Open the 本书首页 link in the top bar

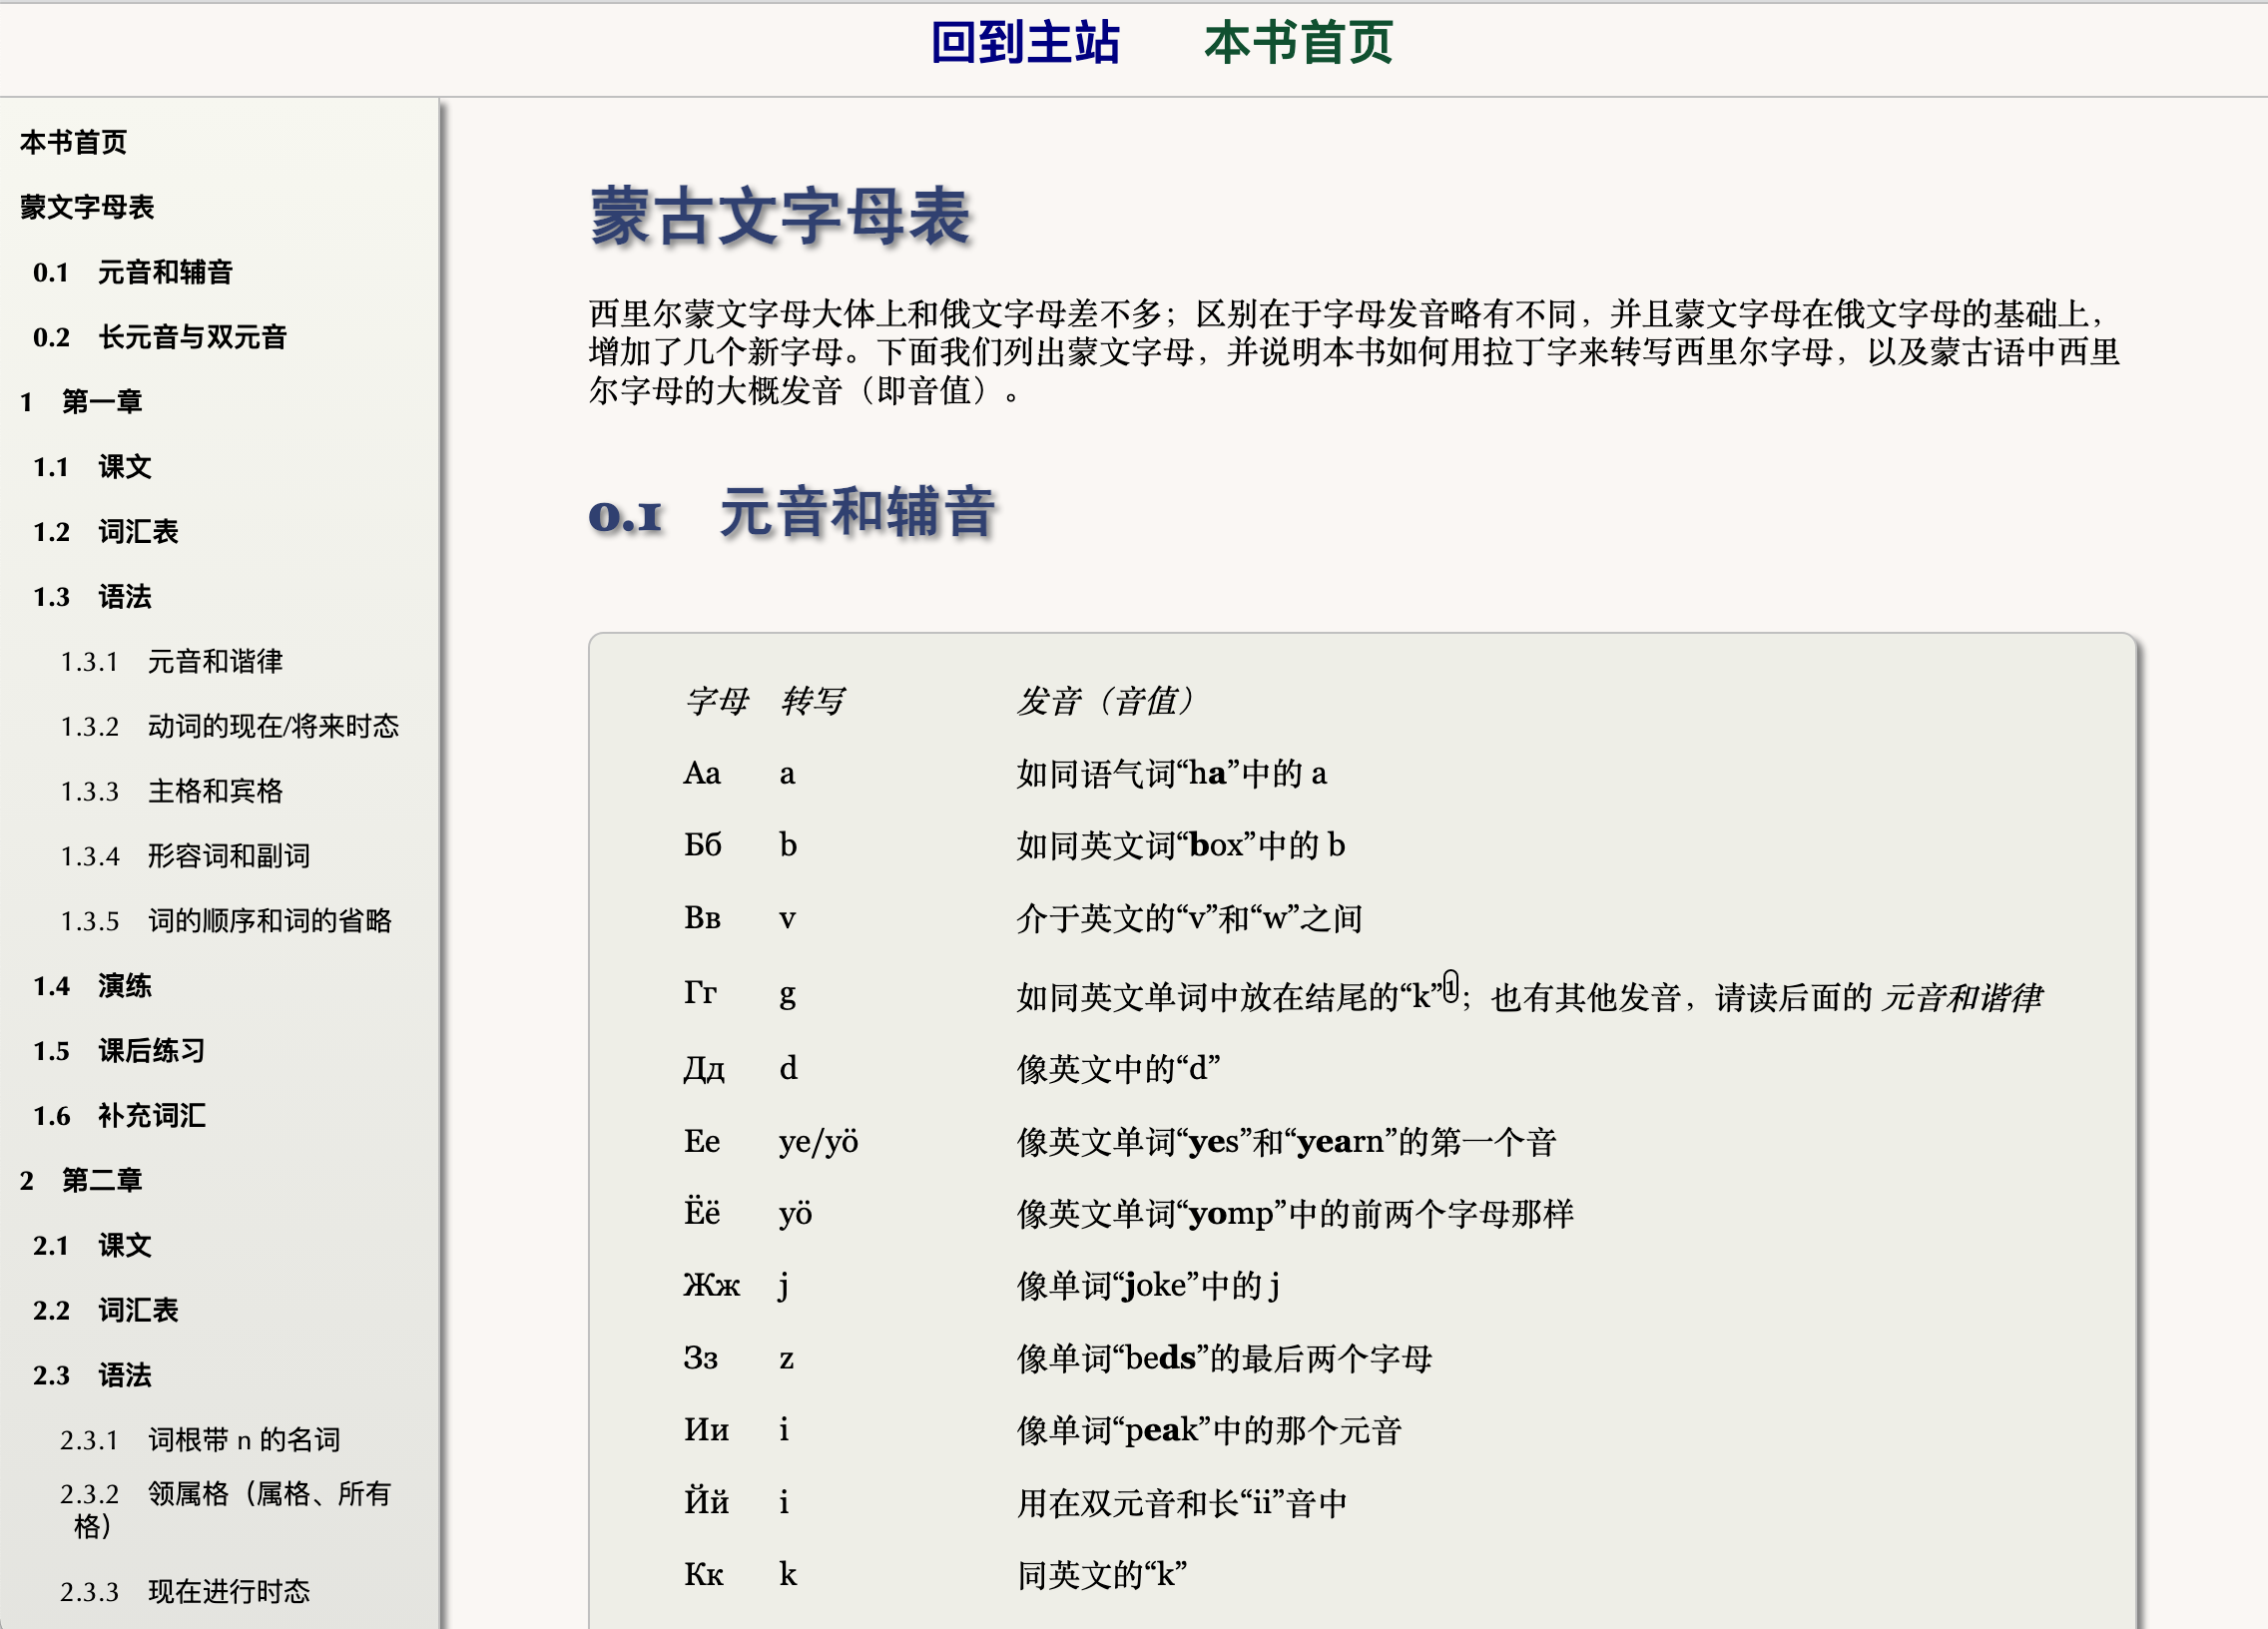click(1299, 42)
